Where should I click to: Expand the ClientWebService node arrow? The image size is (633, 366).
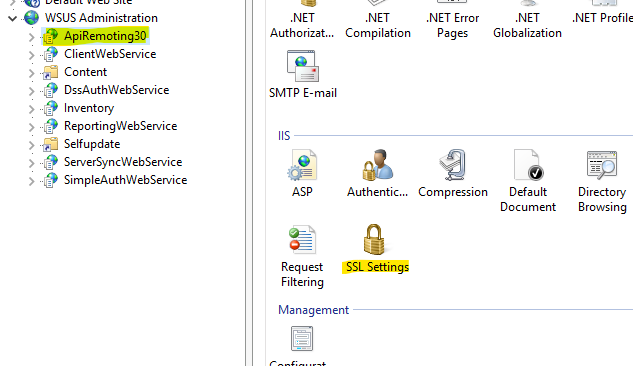point(31,55)
